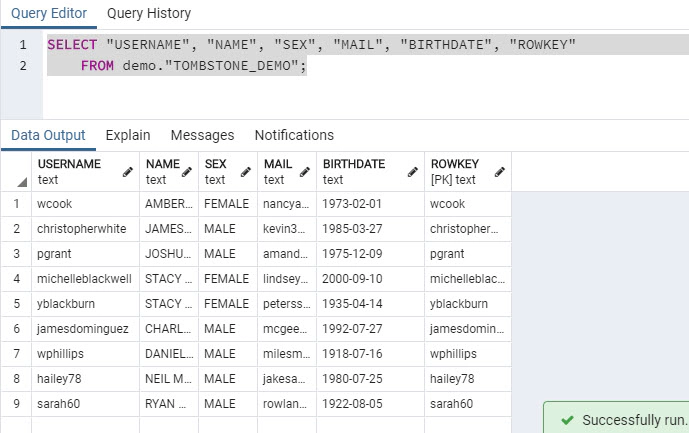Click the 'michelleblackwell' username cell
Viewport: 689px width, 433px height.
coord(86,279)
